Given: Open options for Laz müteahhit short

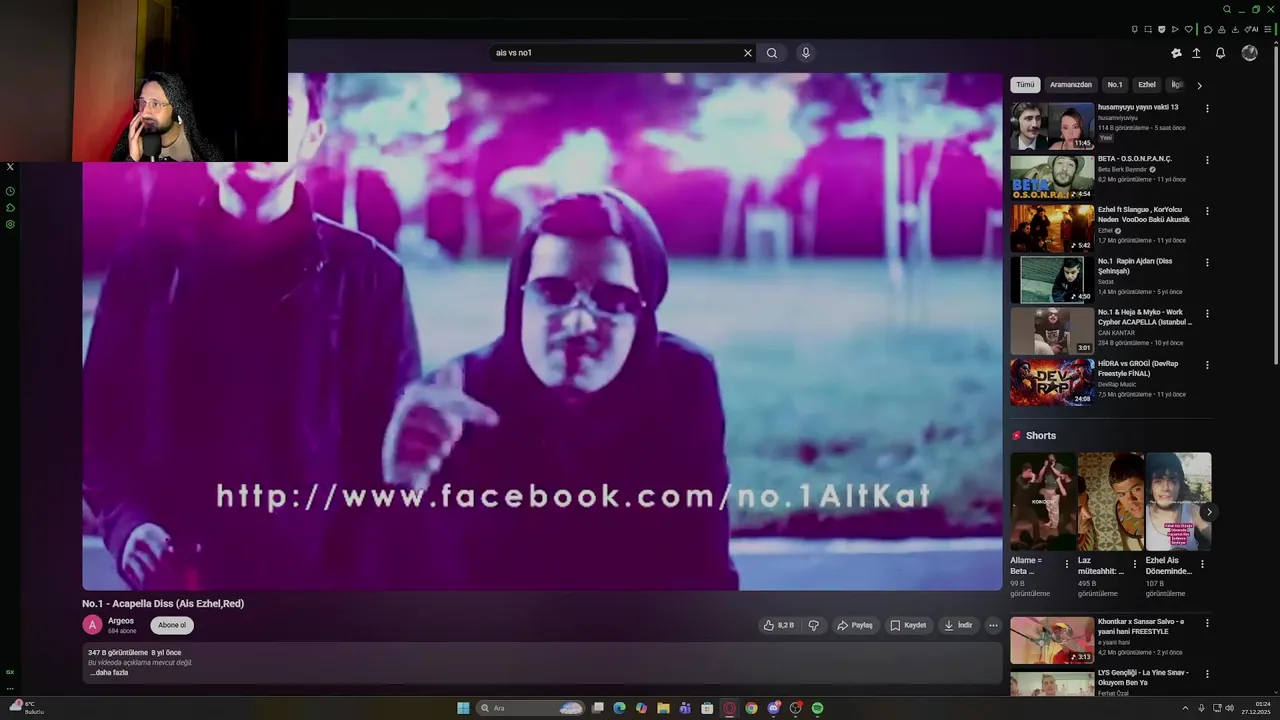Looking at the screenshot, I should pos(1134,564).
